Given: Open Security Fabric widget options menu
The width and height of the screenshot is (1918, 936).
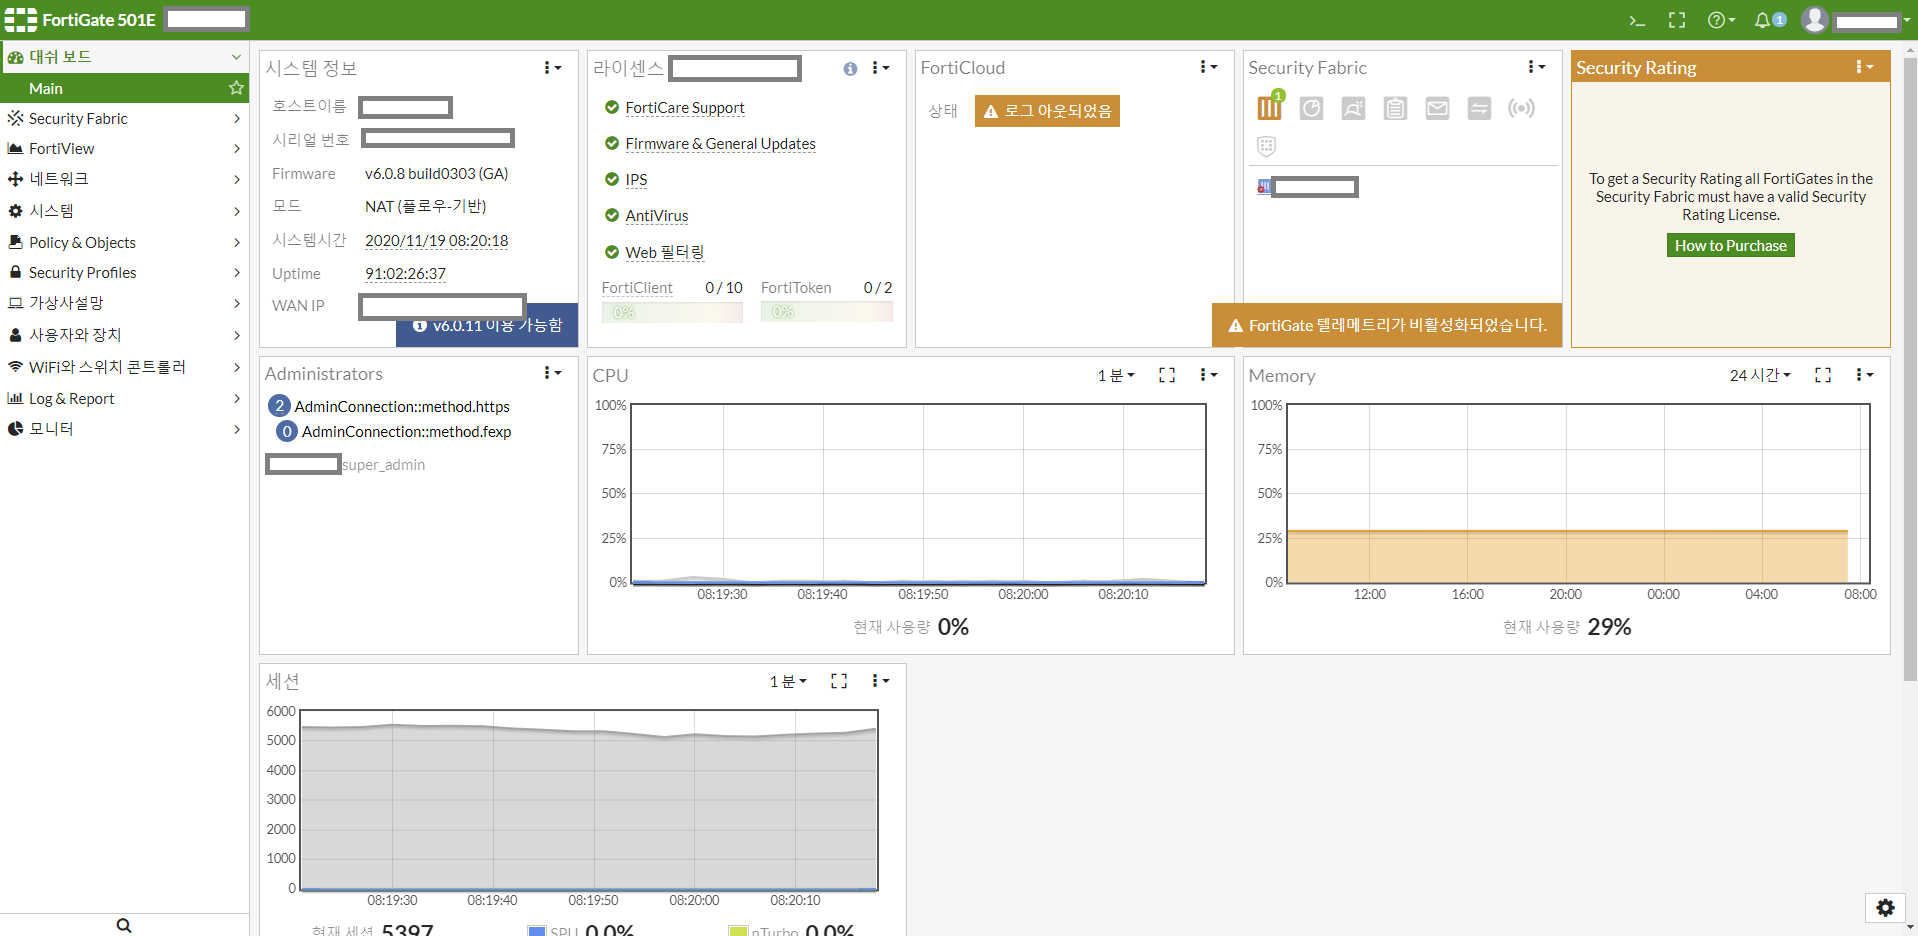Looking at the screenshot, I should click(1536, 67).
